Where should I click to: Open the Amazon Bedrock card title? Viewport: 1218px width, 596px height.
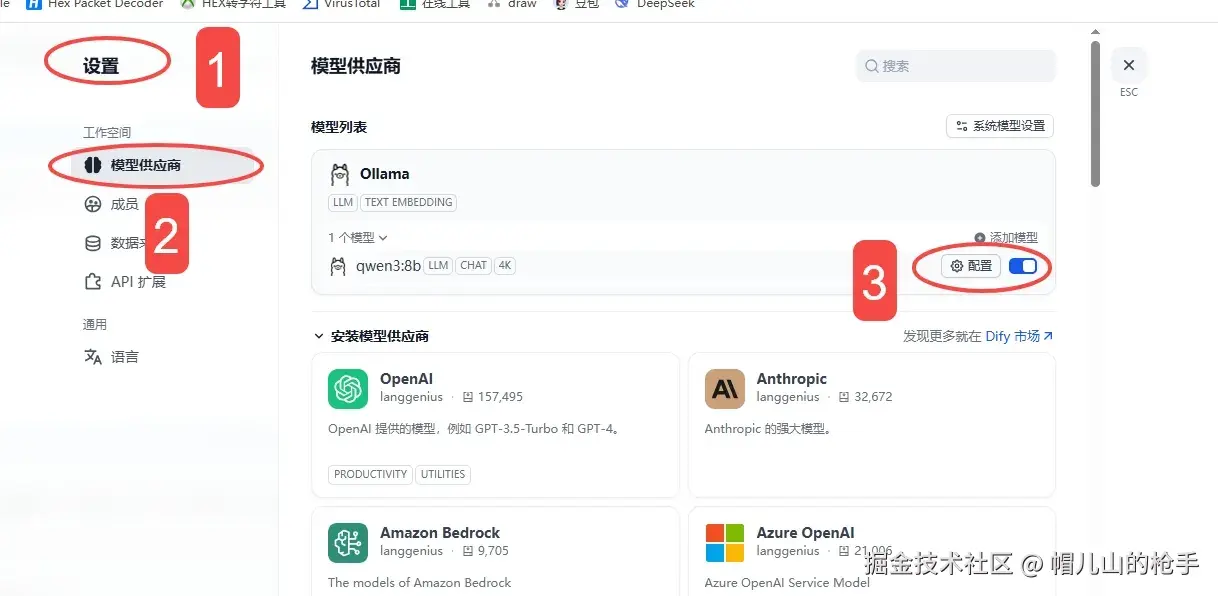coord(440,533)
